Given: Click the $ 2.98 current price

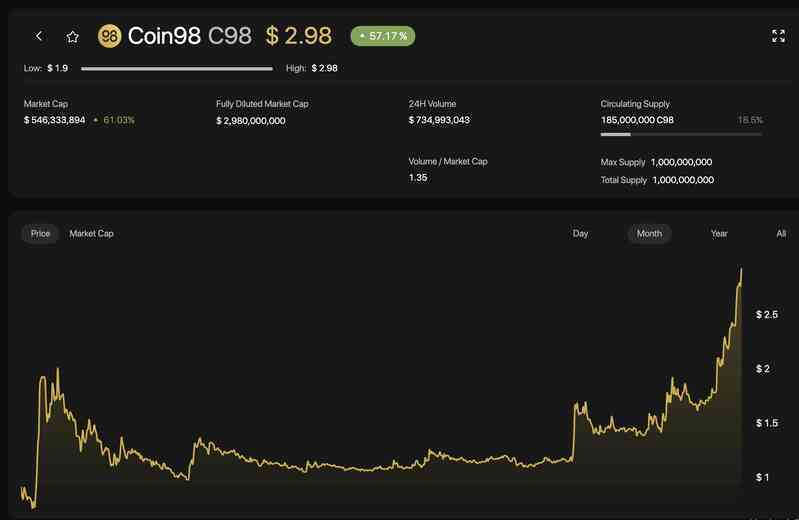Looking at the screenshot, I should (x=299, y=36).
